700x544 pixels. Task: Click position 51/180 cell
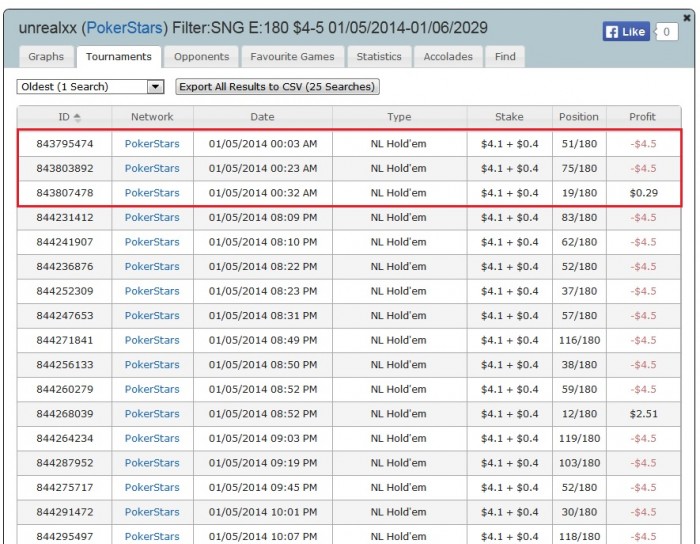tap(579, 144)
